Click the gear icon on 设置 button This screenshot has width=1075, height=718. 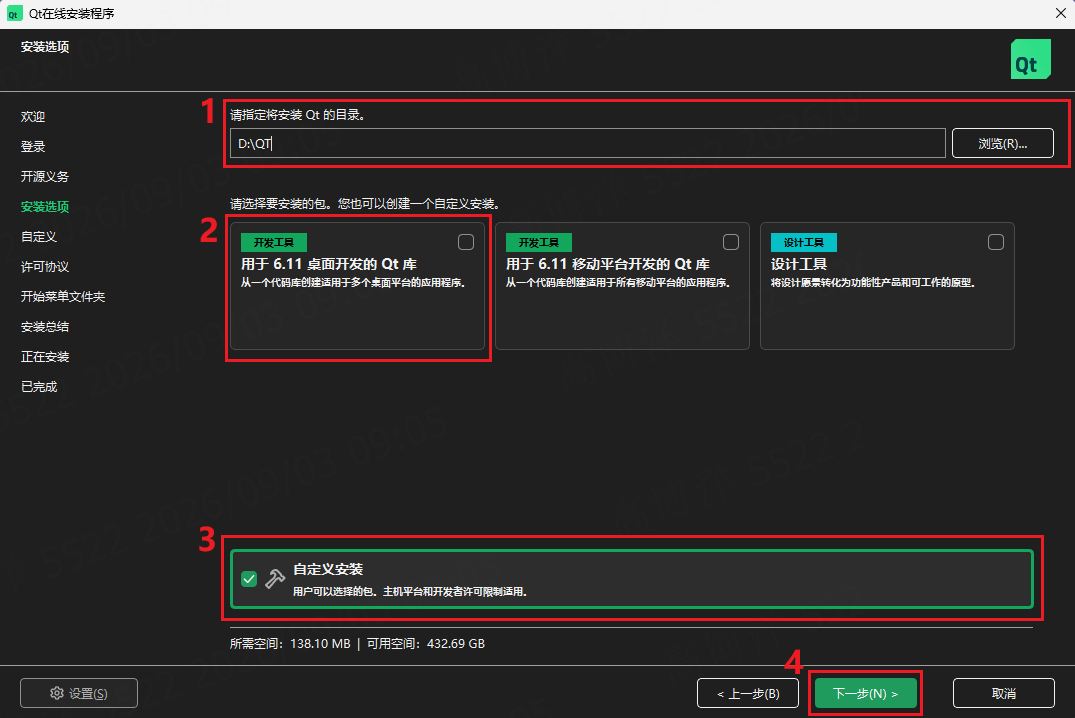click(57, 693)
